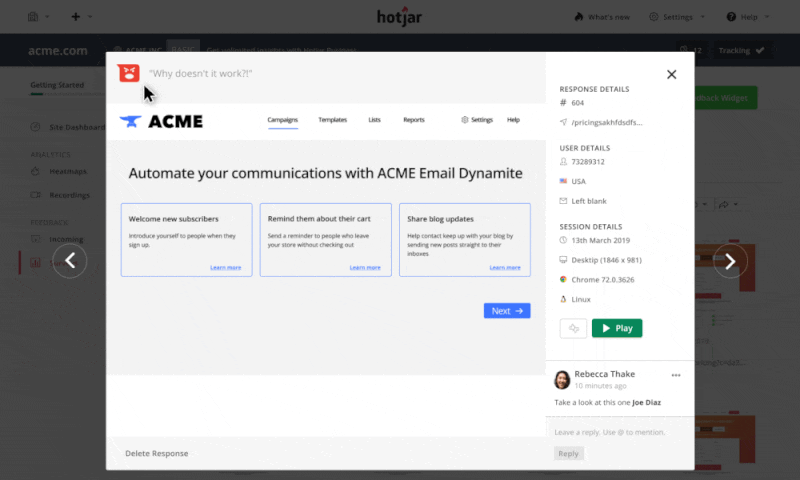Image resolution: width=800 pixels, height=480 pixels.
Task: Click the /pricingsakhfdsdfs... page URL
Action: coord(607,122)
